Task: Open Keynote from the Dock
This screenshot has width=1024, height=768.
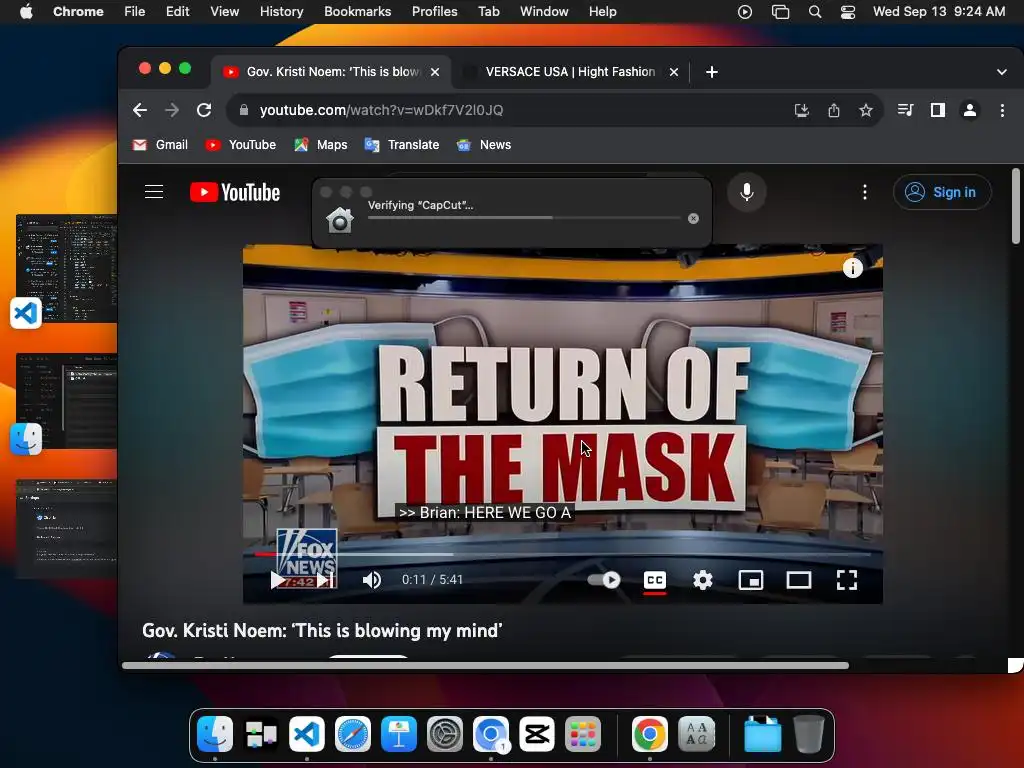Action: click(x=398, y=734)
